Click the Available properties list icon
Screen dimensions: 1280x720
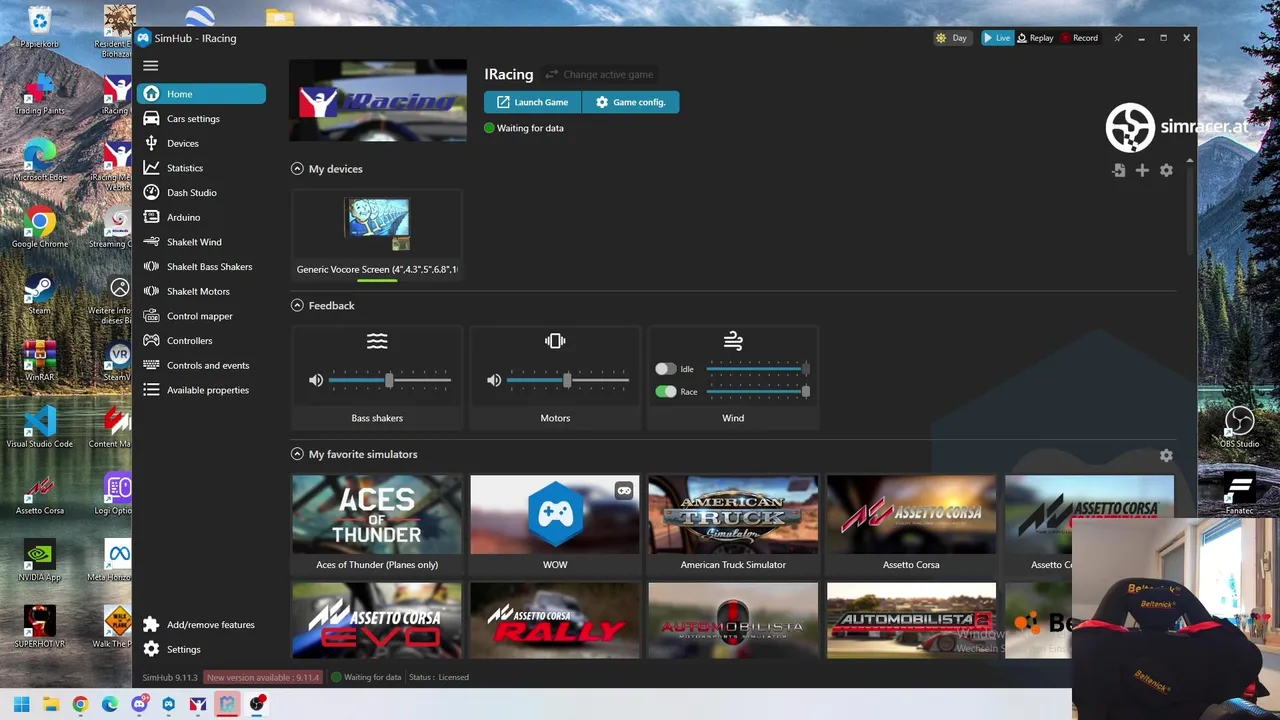[151, 390]
